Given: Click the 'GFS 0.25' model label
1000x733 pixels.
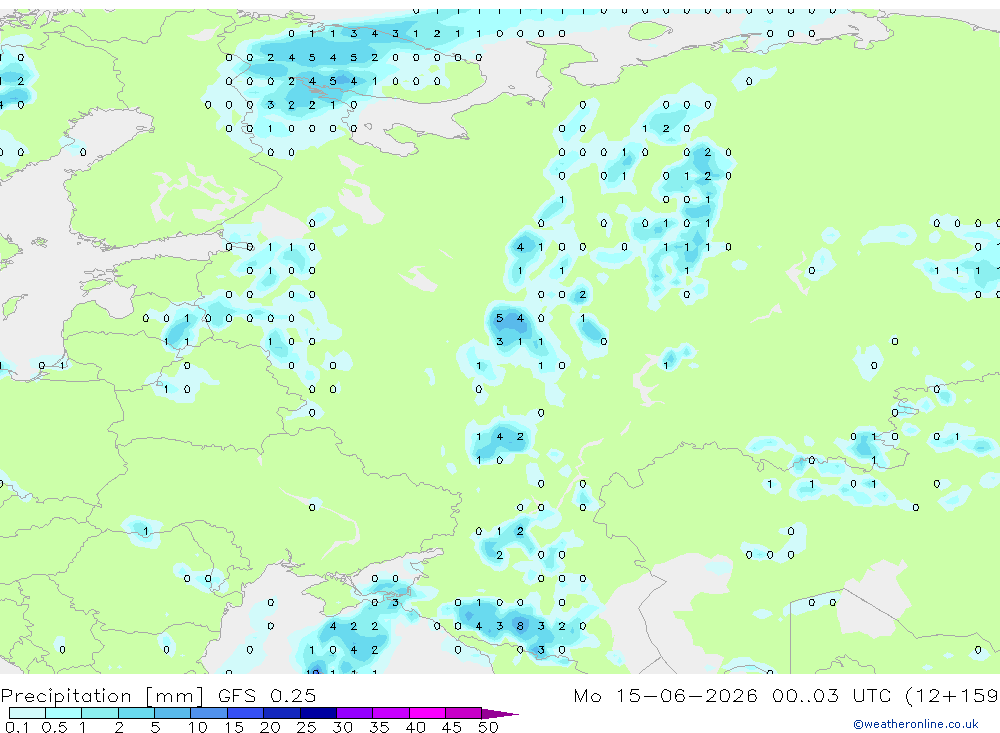Looking at the screenshot, I should point(267,696).
